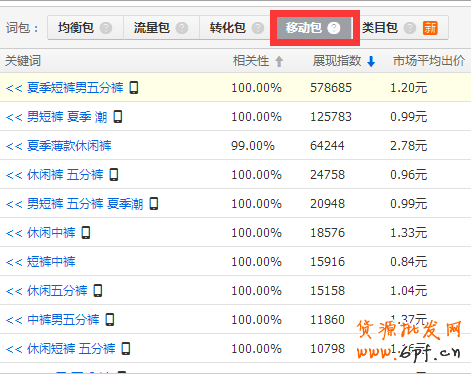Click help icon next to 流量包
The image size is (471, 374).
click(182, 28)
